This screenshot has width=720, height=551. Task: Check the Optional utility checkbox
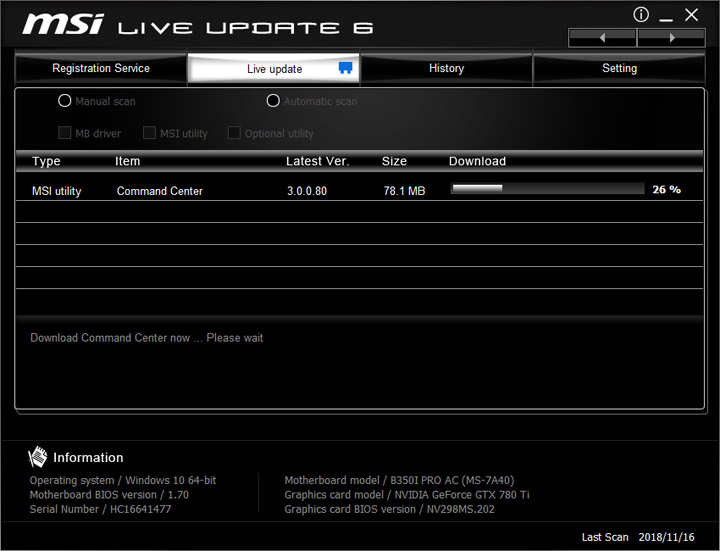point(234,133)
